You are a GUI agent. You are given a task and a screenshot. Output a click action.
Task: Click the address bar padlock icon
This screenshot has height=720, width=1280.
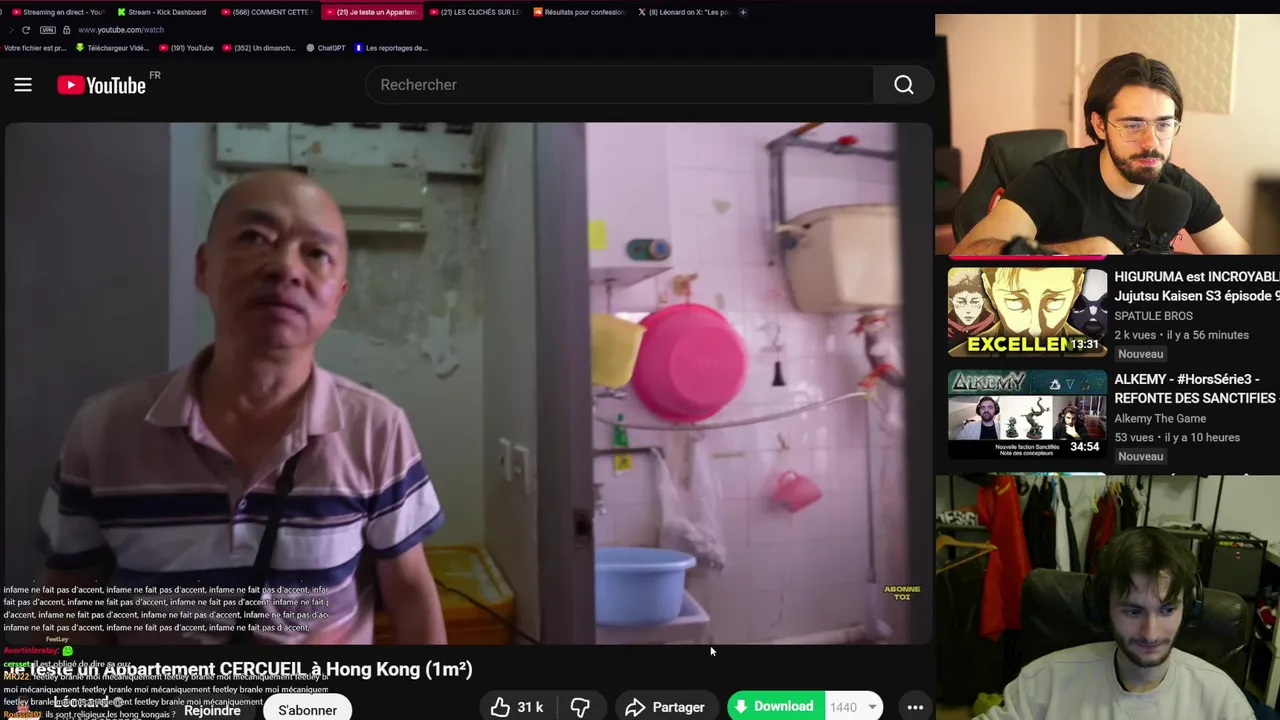click(67, 30)
